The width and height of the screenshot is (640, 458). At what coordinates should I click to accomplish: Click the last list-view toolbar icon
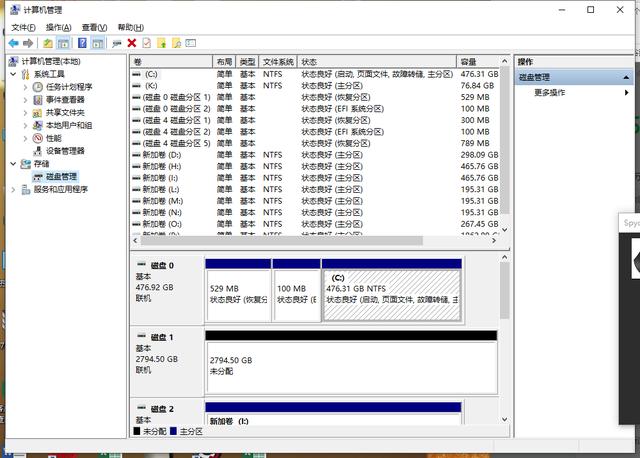pos(191,43)
